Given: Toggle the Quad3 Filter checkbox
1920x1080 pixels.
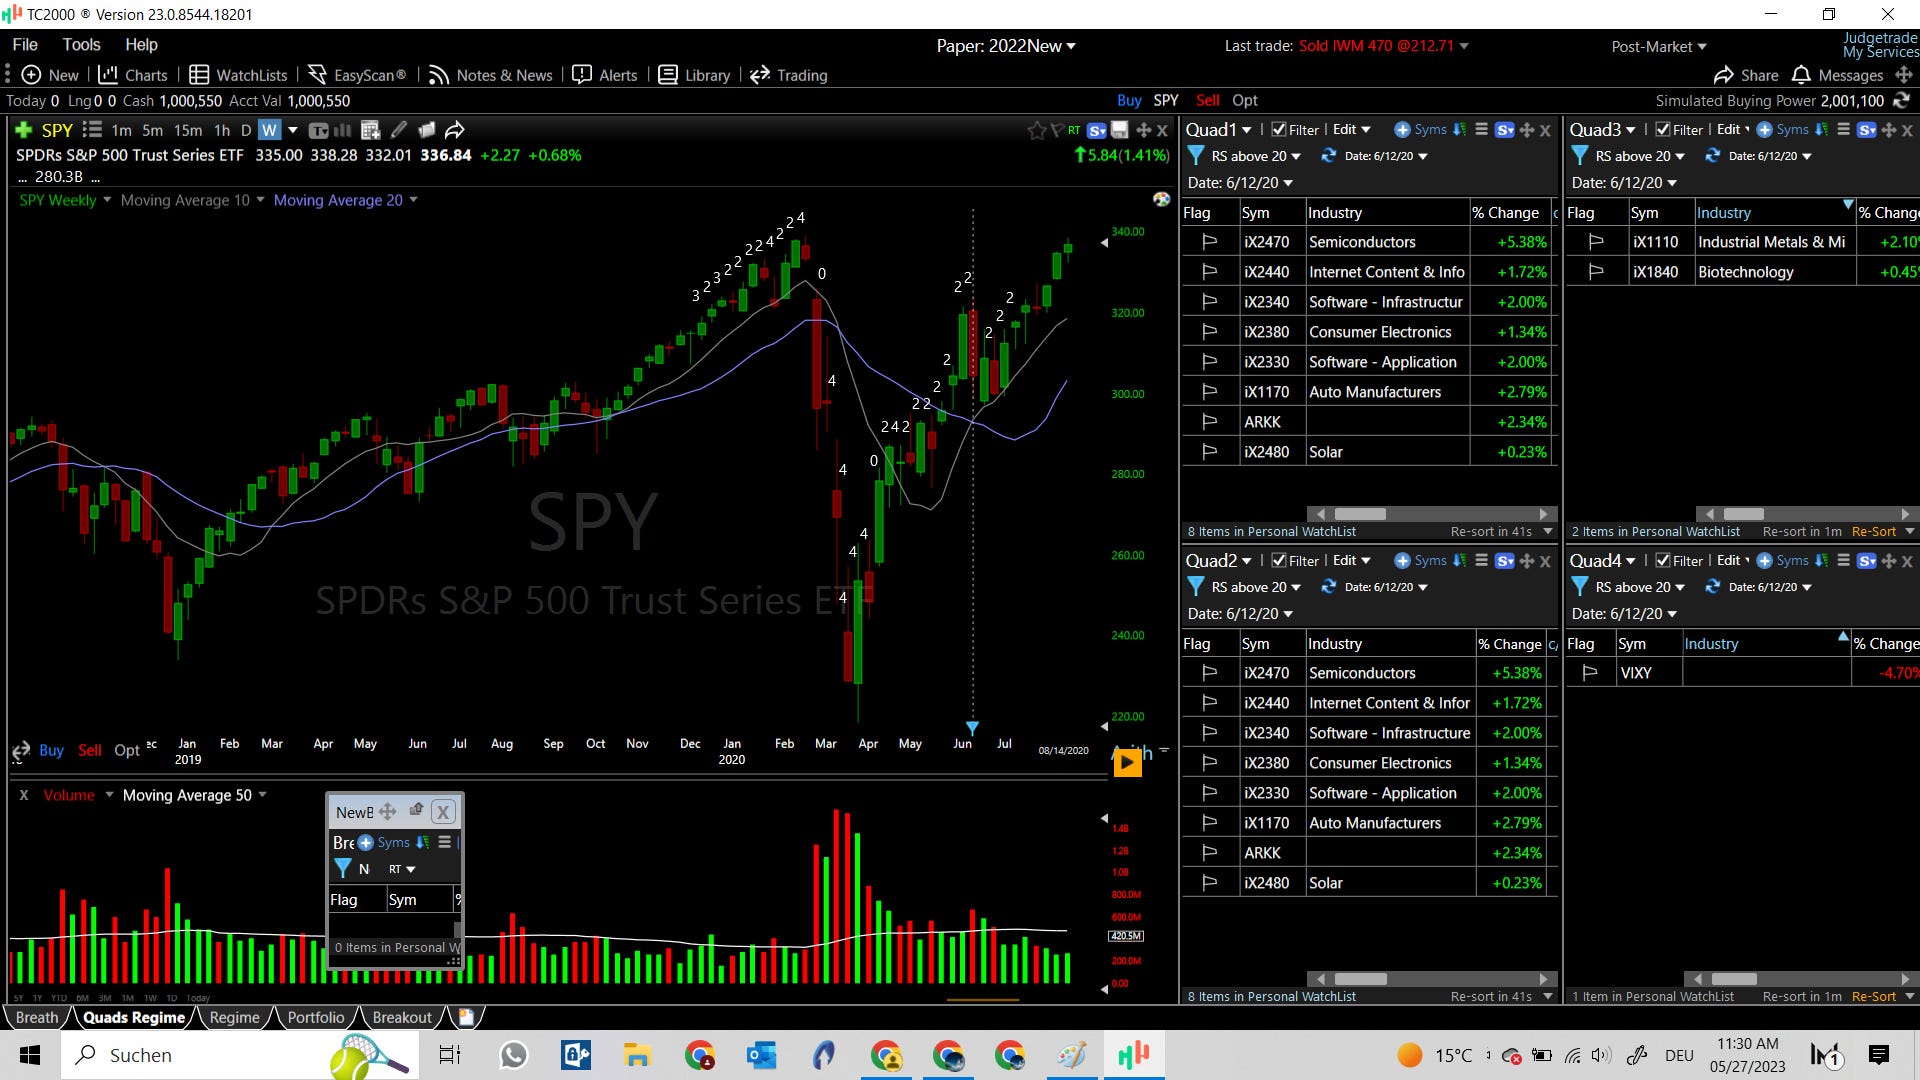Looking at the screenshot, I should [x=1662, y=130].
